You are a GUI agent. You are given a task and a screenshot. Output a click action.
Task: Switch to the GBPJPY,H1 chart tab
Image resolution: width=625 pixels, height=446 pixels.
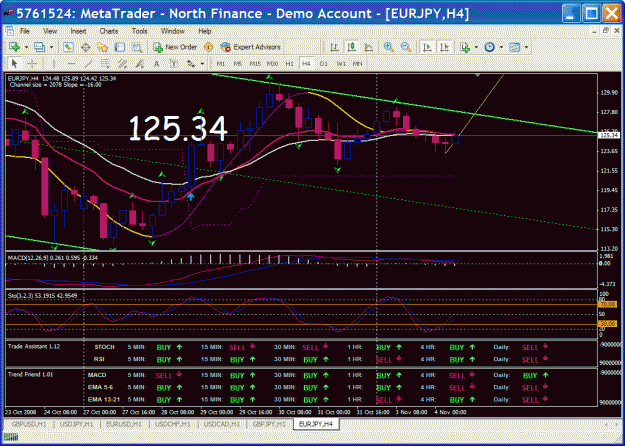tap(270, 424)
